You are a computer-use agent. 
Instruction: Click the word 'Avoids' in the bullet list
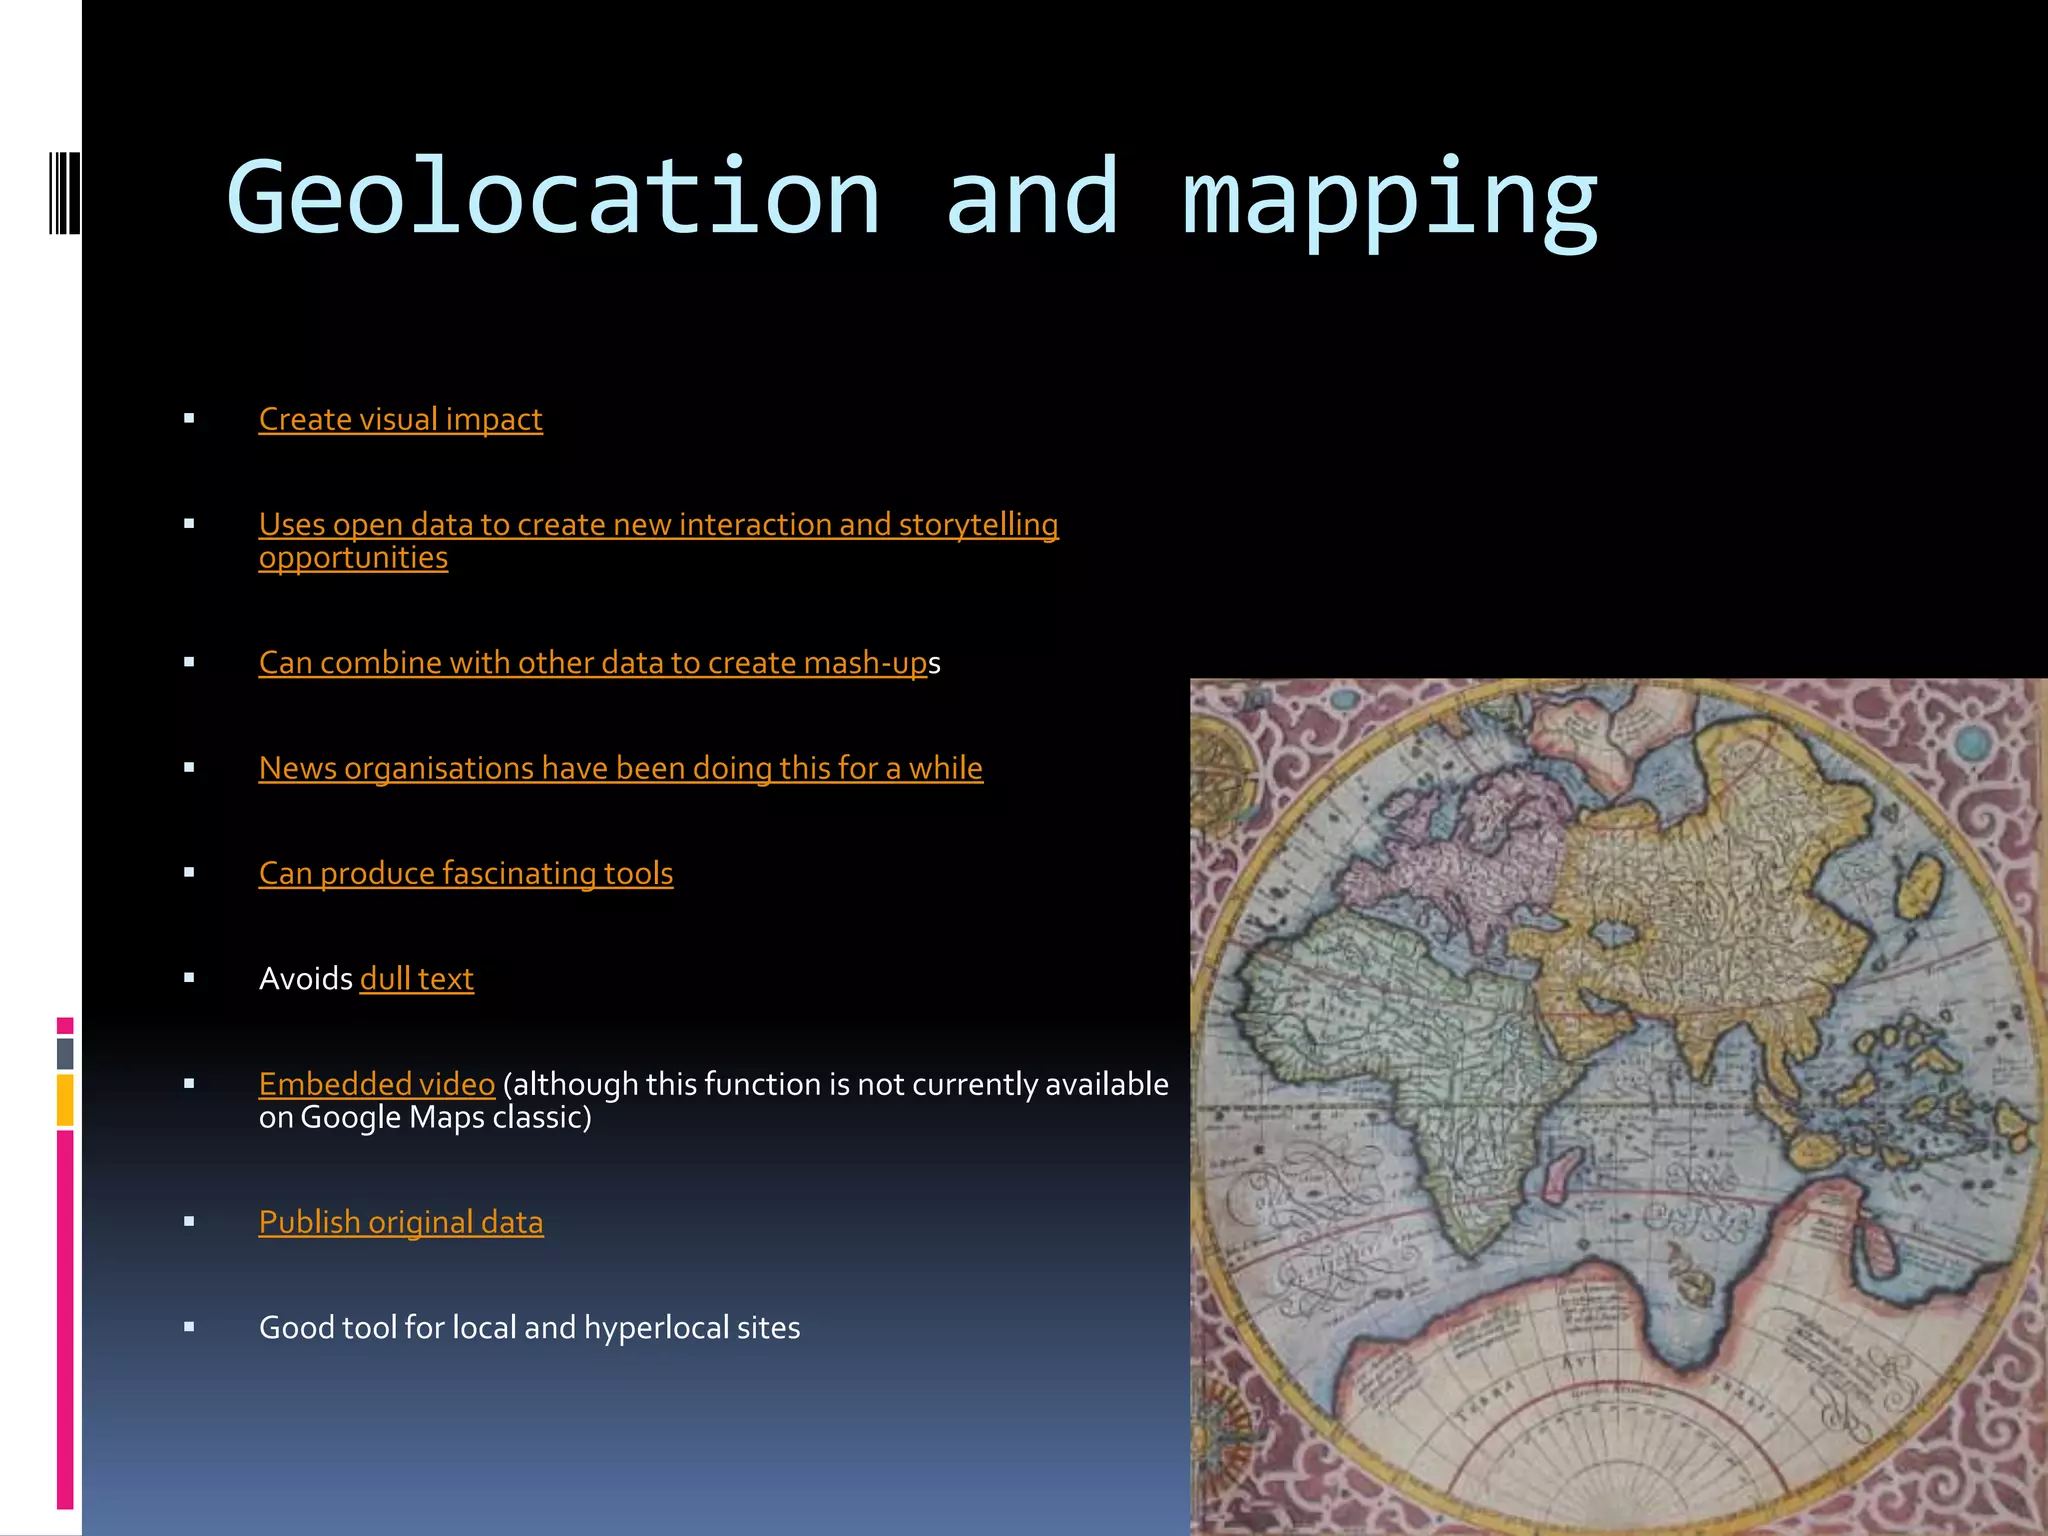click(305, 978)
